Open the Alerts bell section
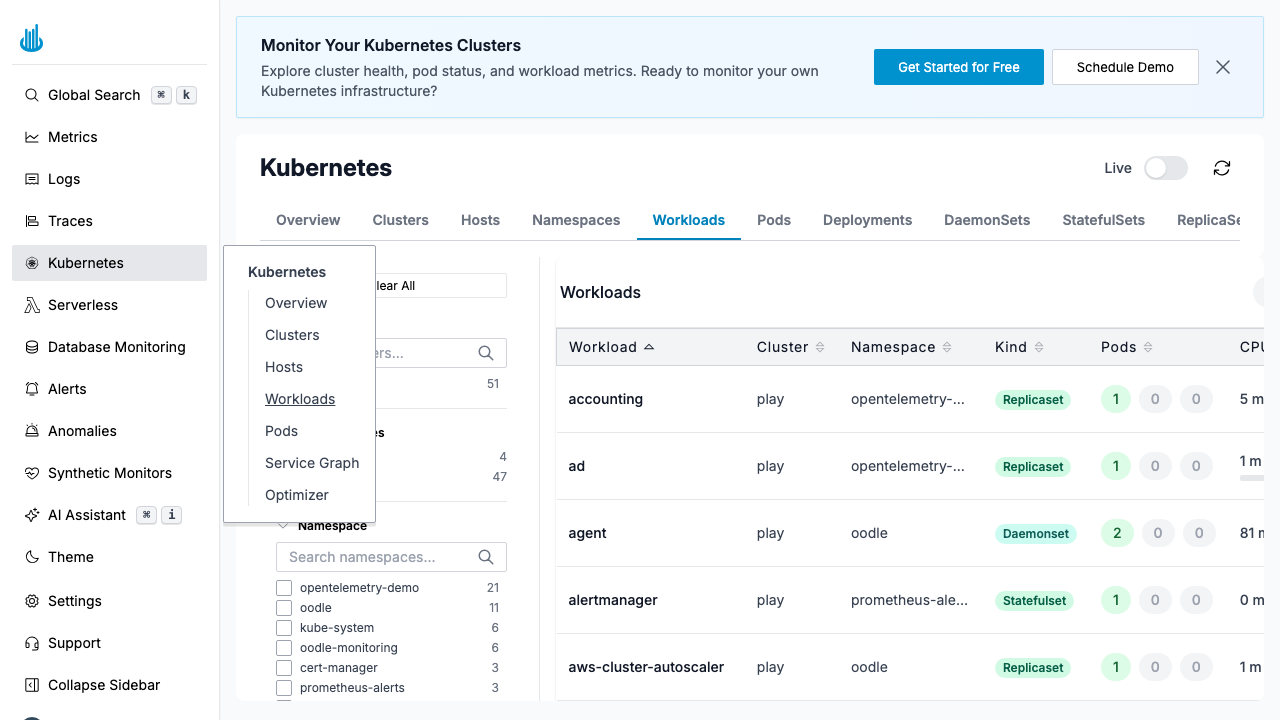 tap(64, 389)
